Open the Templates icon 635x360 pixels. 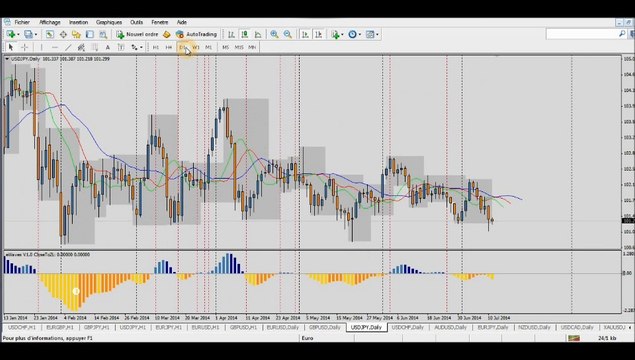[x=370, y=34]
